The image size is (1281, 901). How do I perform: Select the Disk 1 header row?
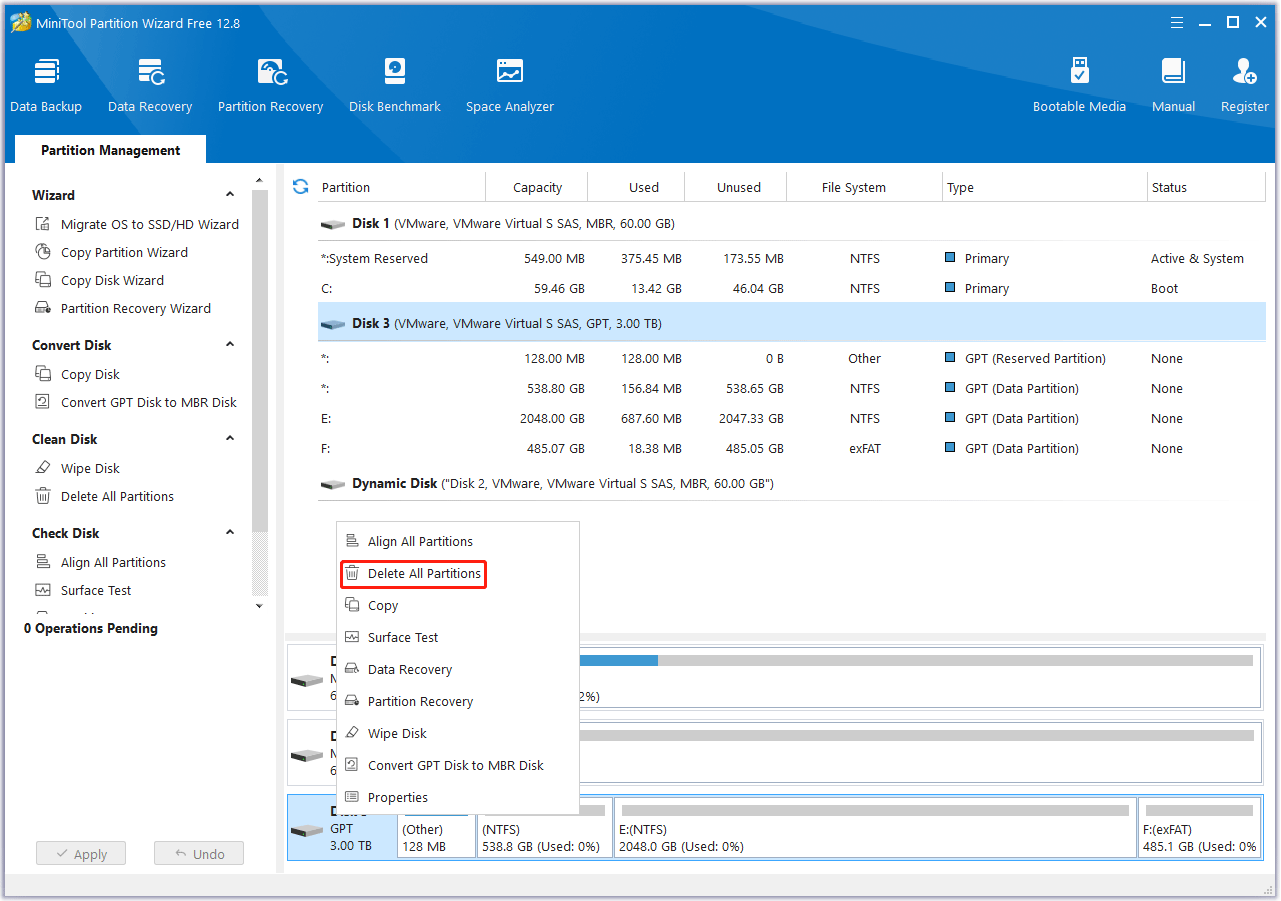791,224
